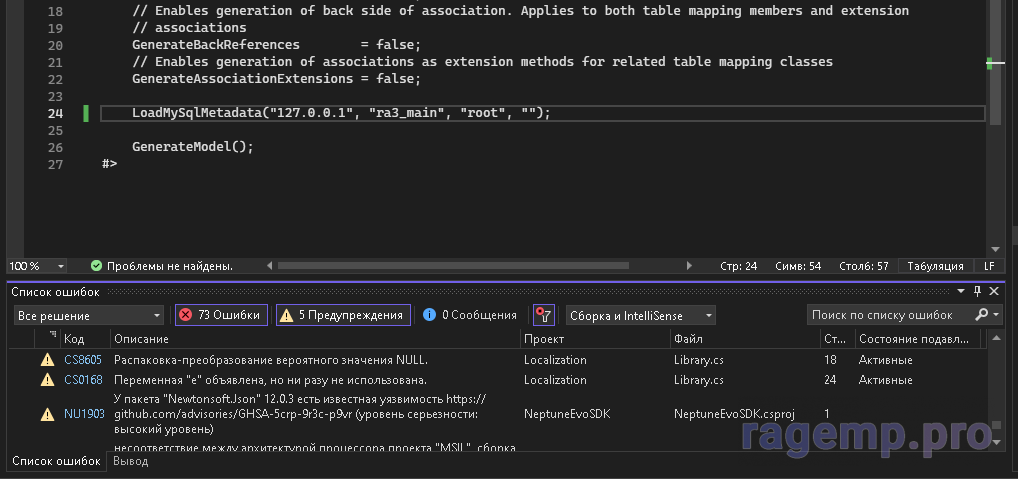
Task: Open the CS8605 error code link
Action: coord(82,360)
